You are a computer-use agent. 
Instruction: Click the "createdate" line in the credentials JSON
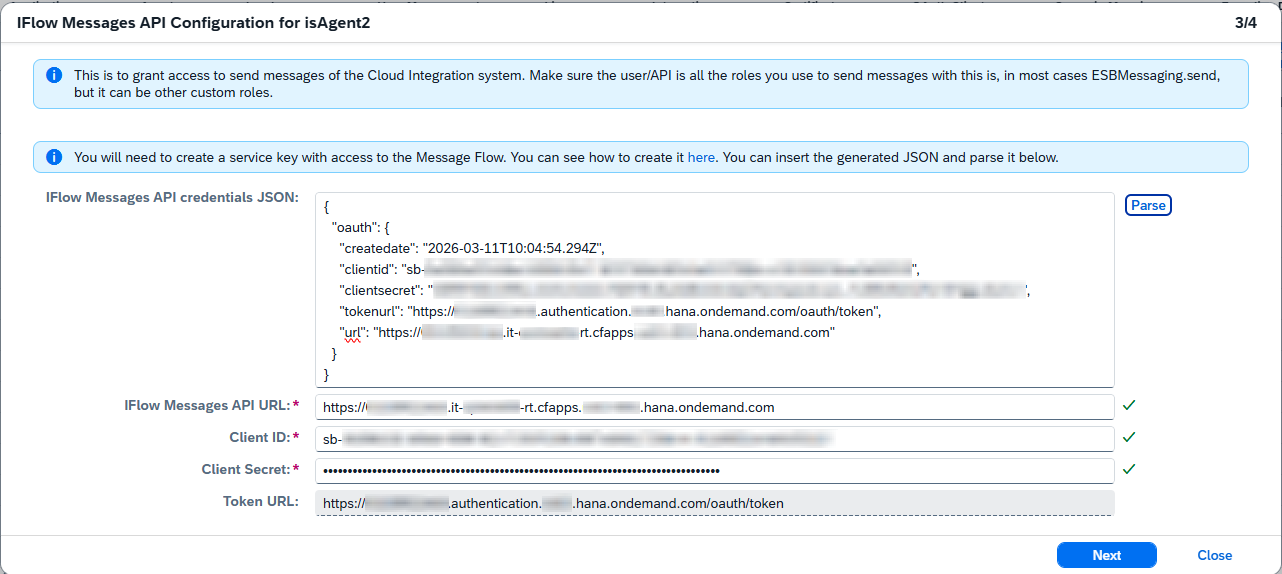click(473, 248)
